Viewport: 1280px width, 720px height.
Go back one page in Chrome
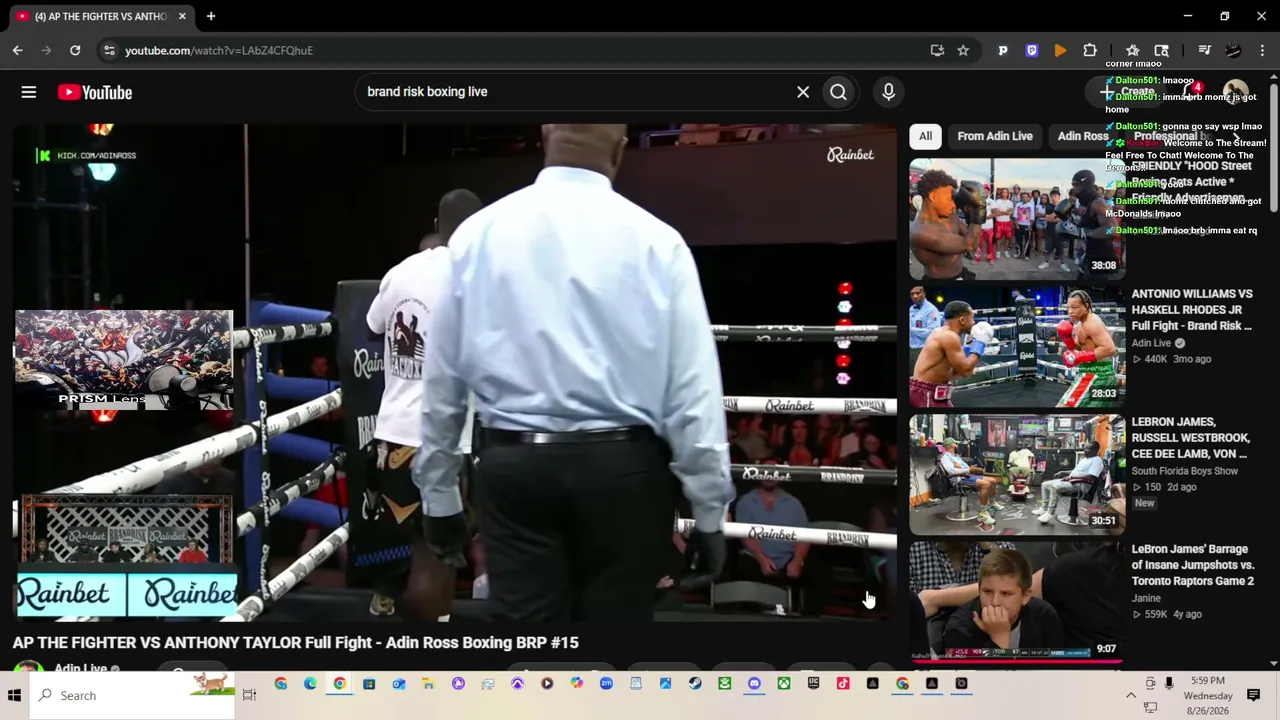18,50
